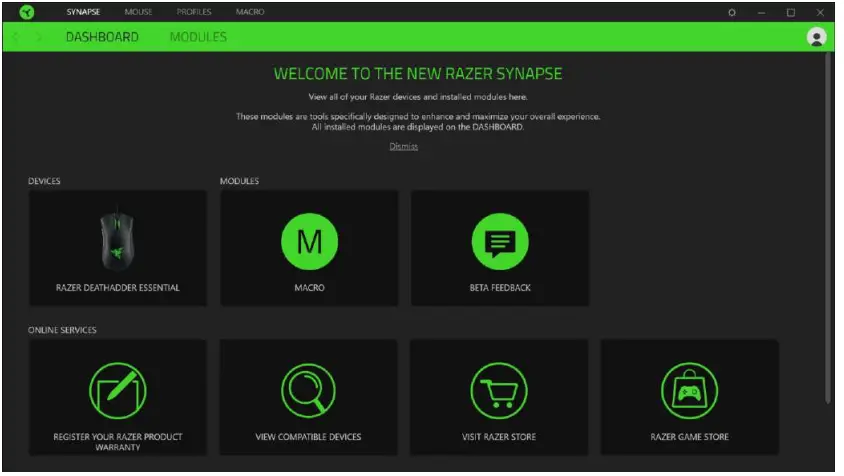Open the MOUSE top menu
The height and width of the screenshot is (476, 844).
pos(139,12)
